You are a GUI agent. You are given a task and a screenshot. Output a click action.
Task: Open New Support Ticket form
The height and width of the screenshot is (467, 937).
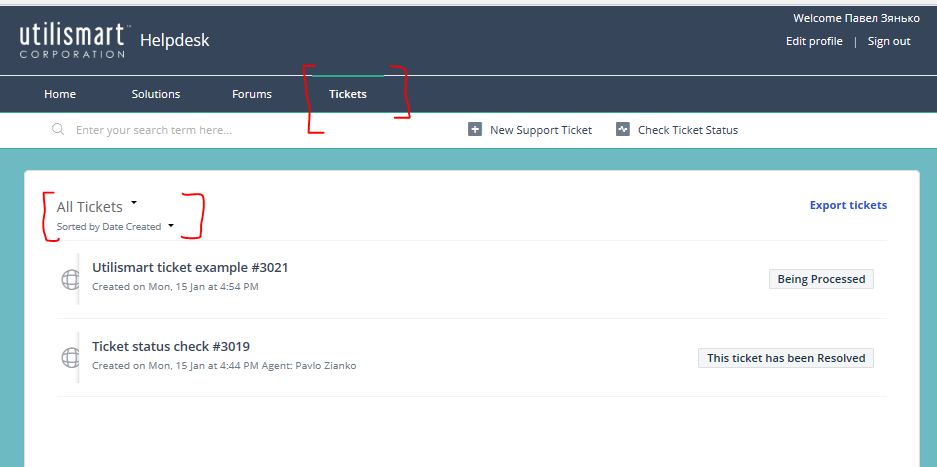[x=541, y=130]
